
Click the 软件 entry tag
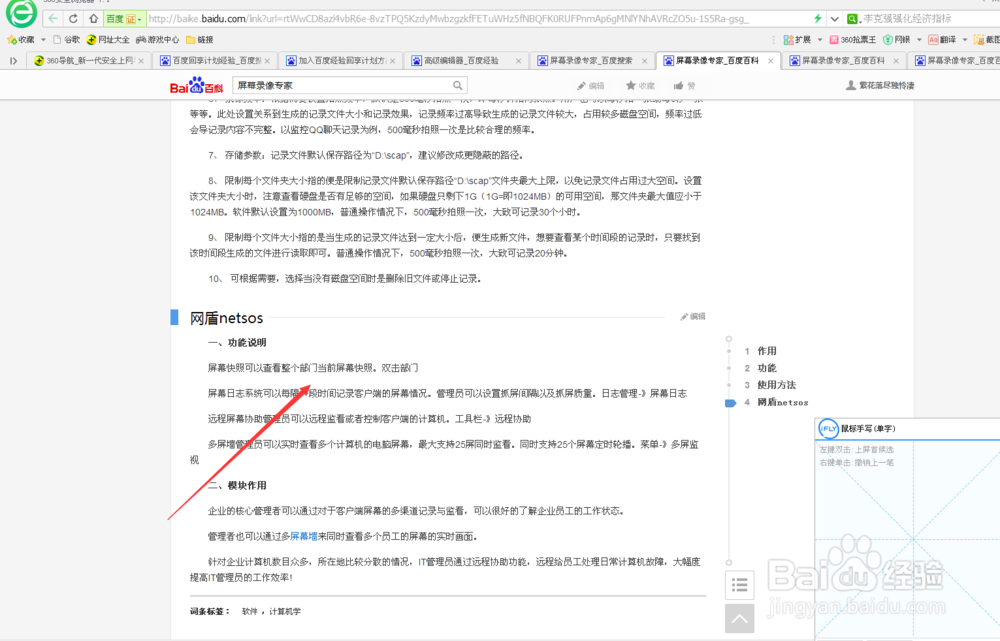(249, 611)
